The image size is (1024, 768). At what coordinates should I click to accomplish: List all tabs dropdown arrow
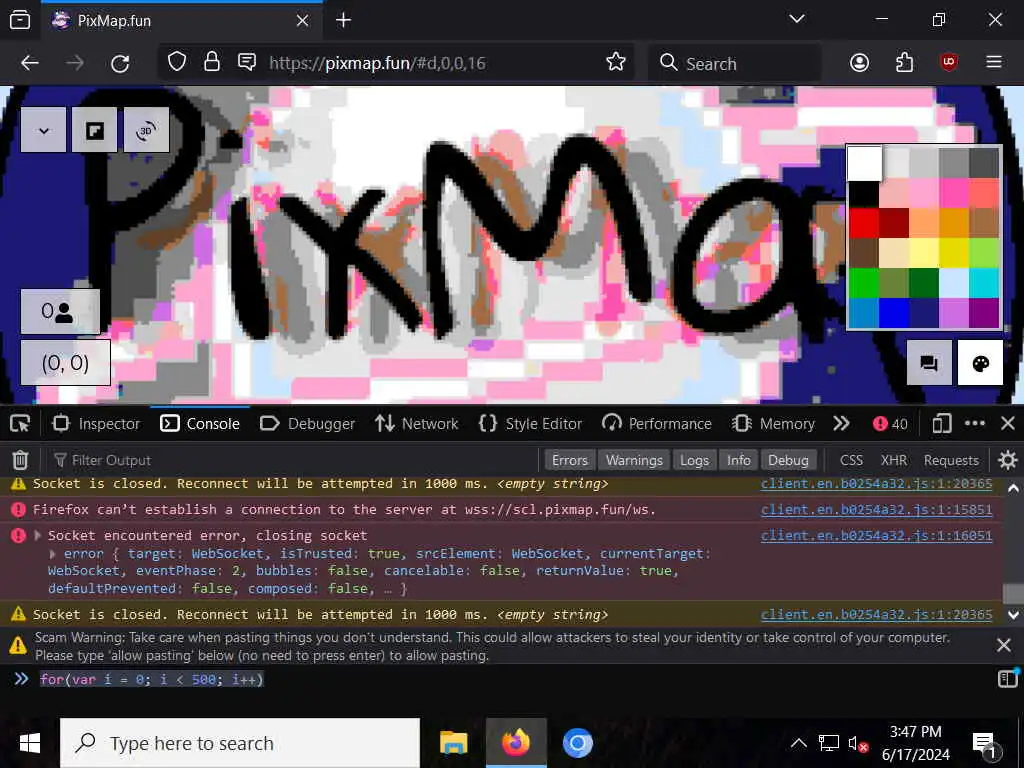(797, 19)
